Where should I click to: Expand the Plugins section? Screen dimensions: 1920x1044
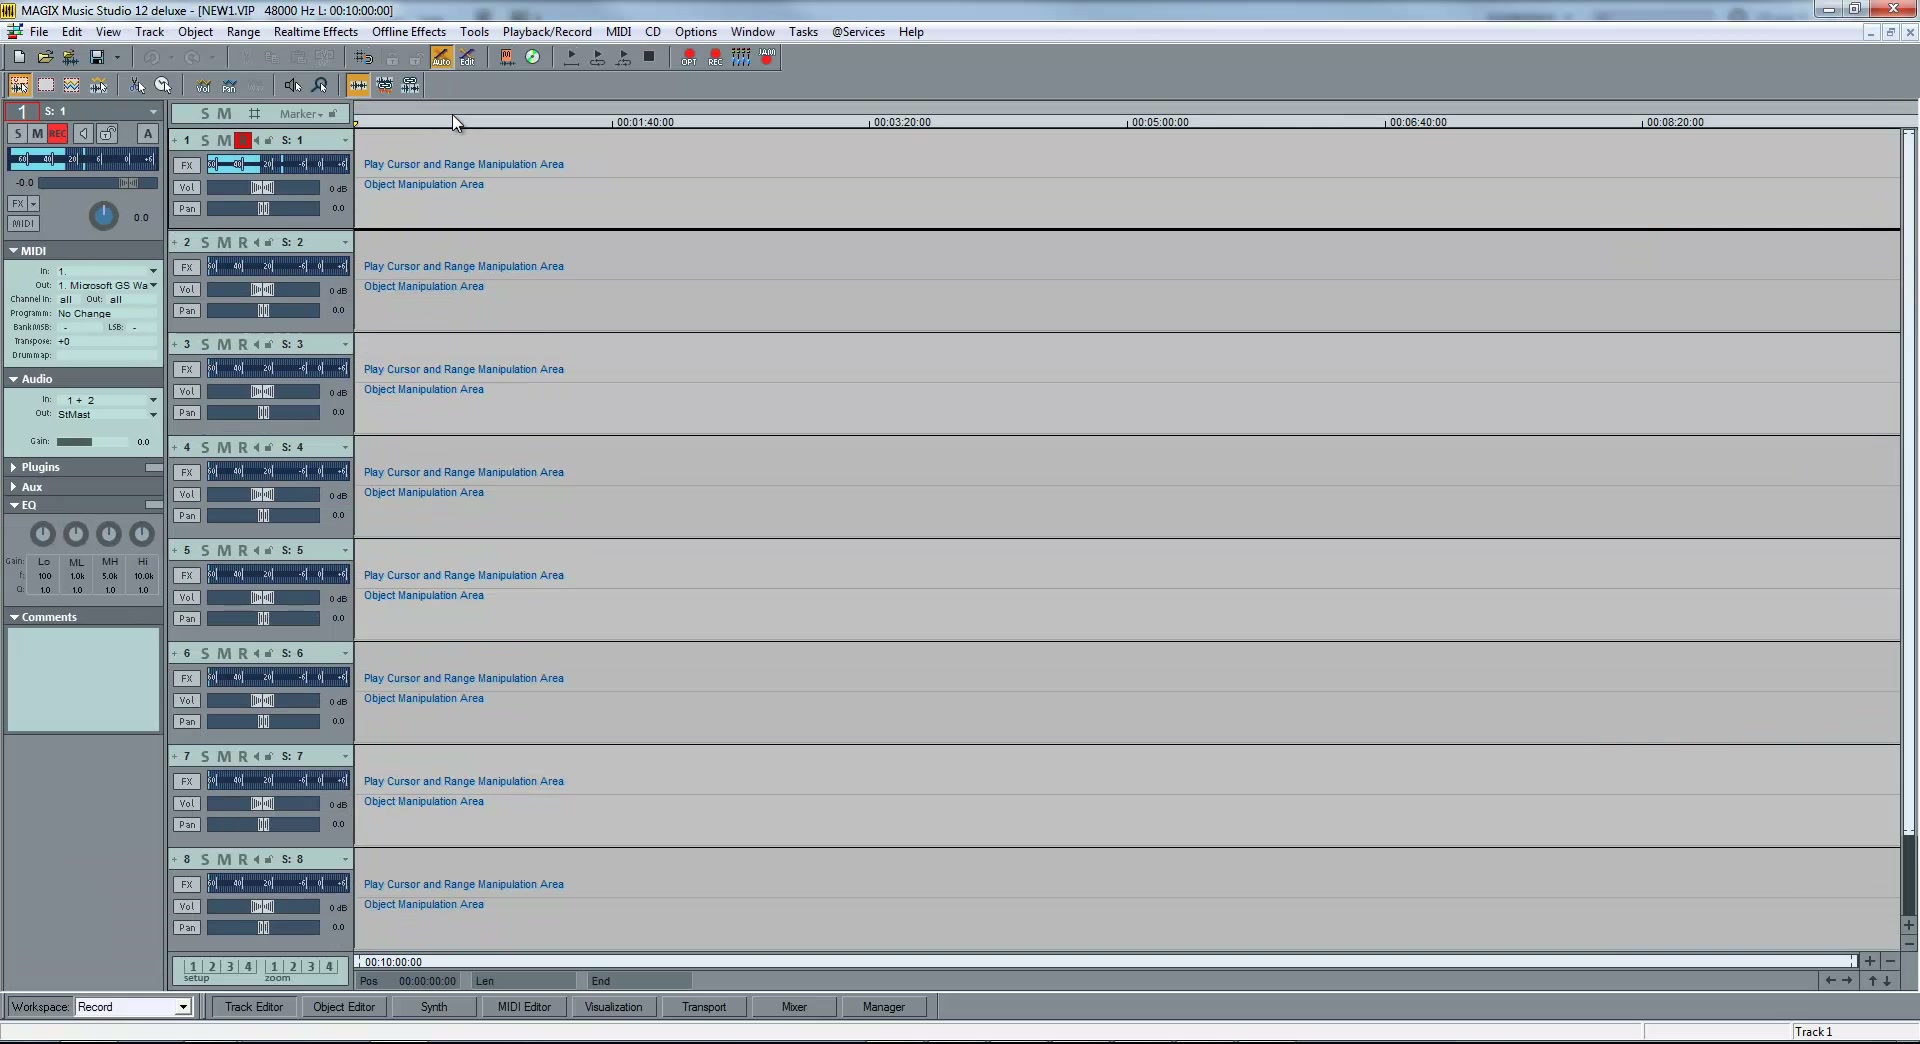14,467
